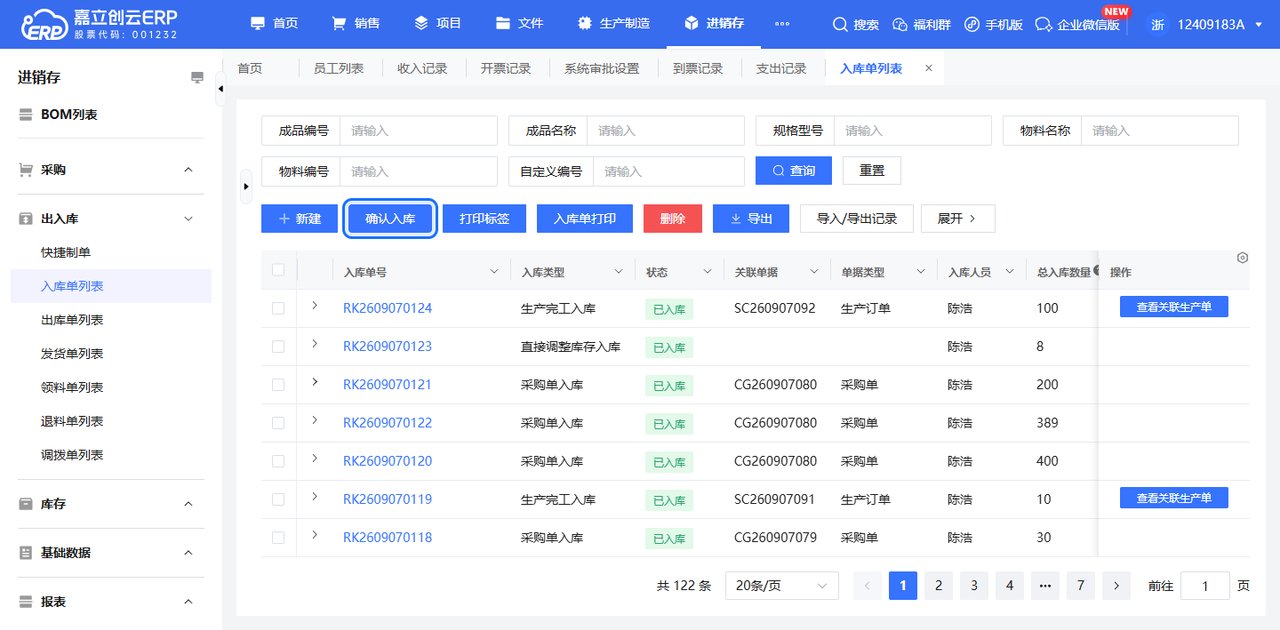Expand row details for RK2609070119
Viewport: 1280px width, 630px height.
click(x=314, y=496)
